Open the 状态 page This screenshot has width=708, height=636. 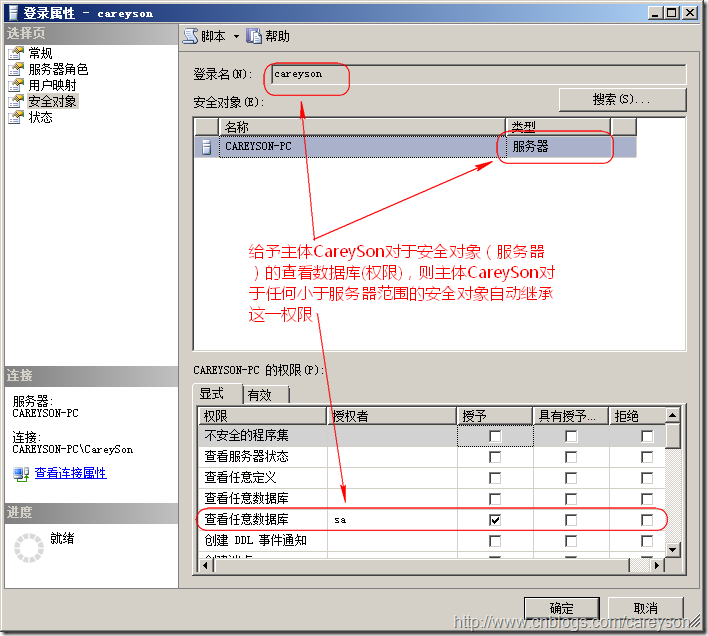pyautogui.click(x=40, y=117)
